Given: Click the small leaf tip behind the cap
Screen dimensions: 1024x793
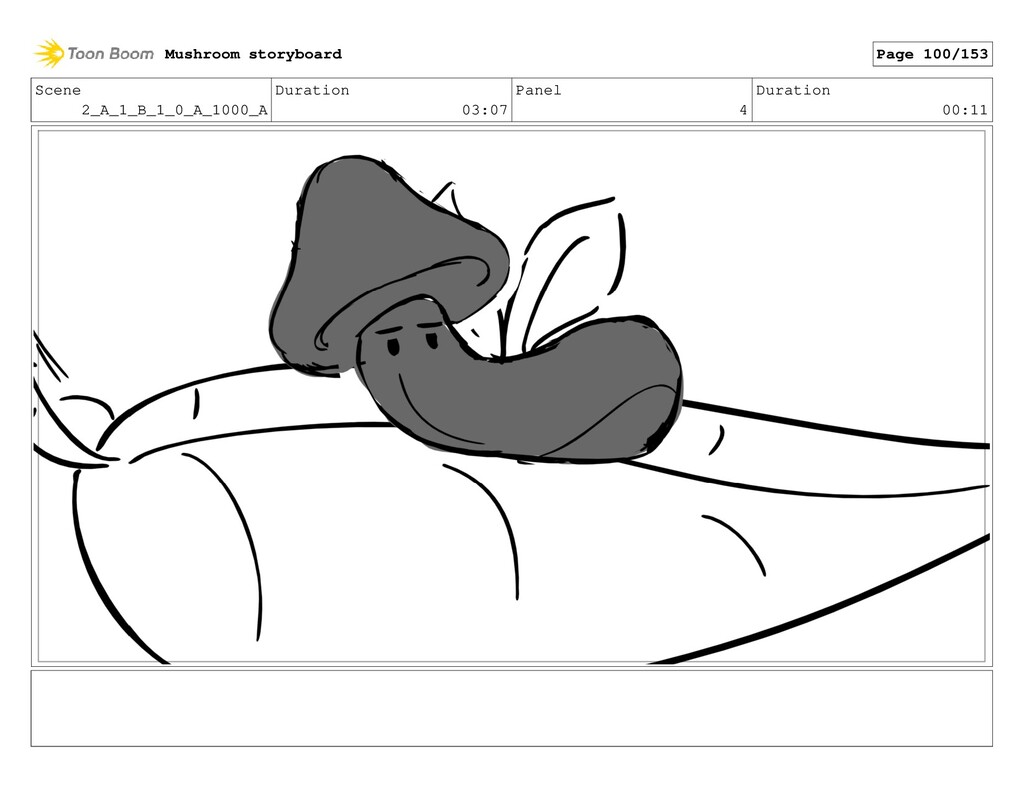Looking at the screenshot, I should tap(445, 198).
